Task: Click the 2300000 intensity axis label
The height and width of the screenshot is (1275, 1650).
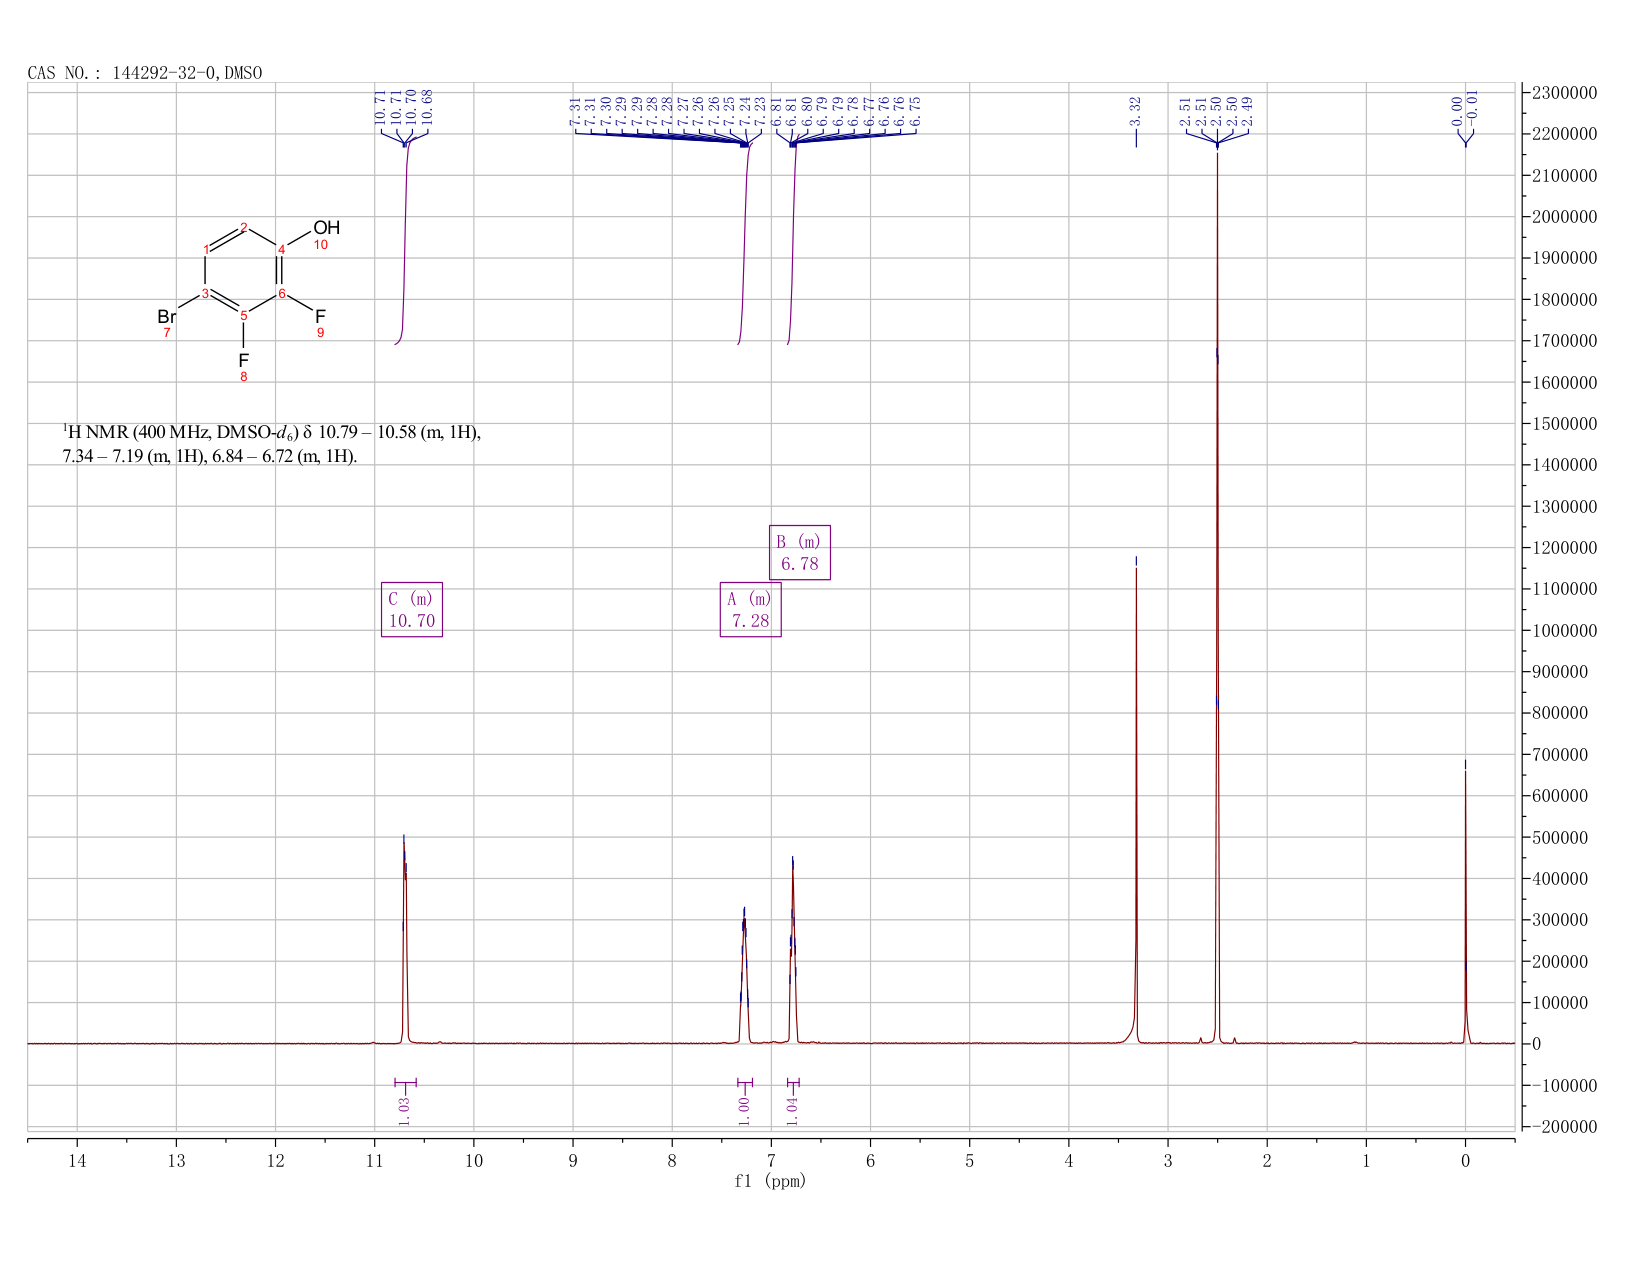Action: click(x=1563, y=93)
